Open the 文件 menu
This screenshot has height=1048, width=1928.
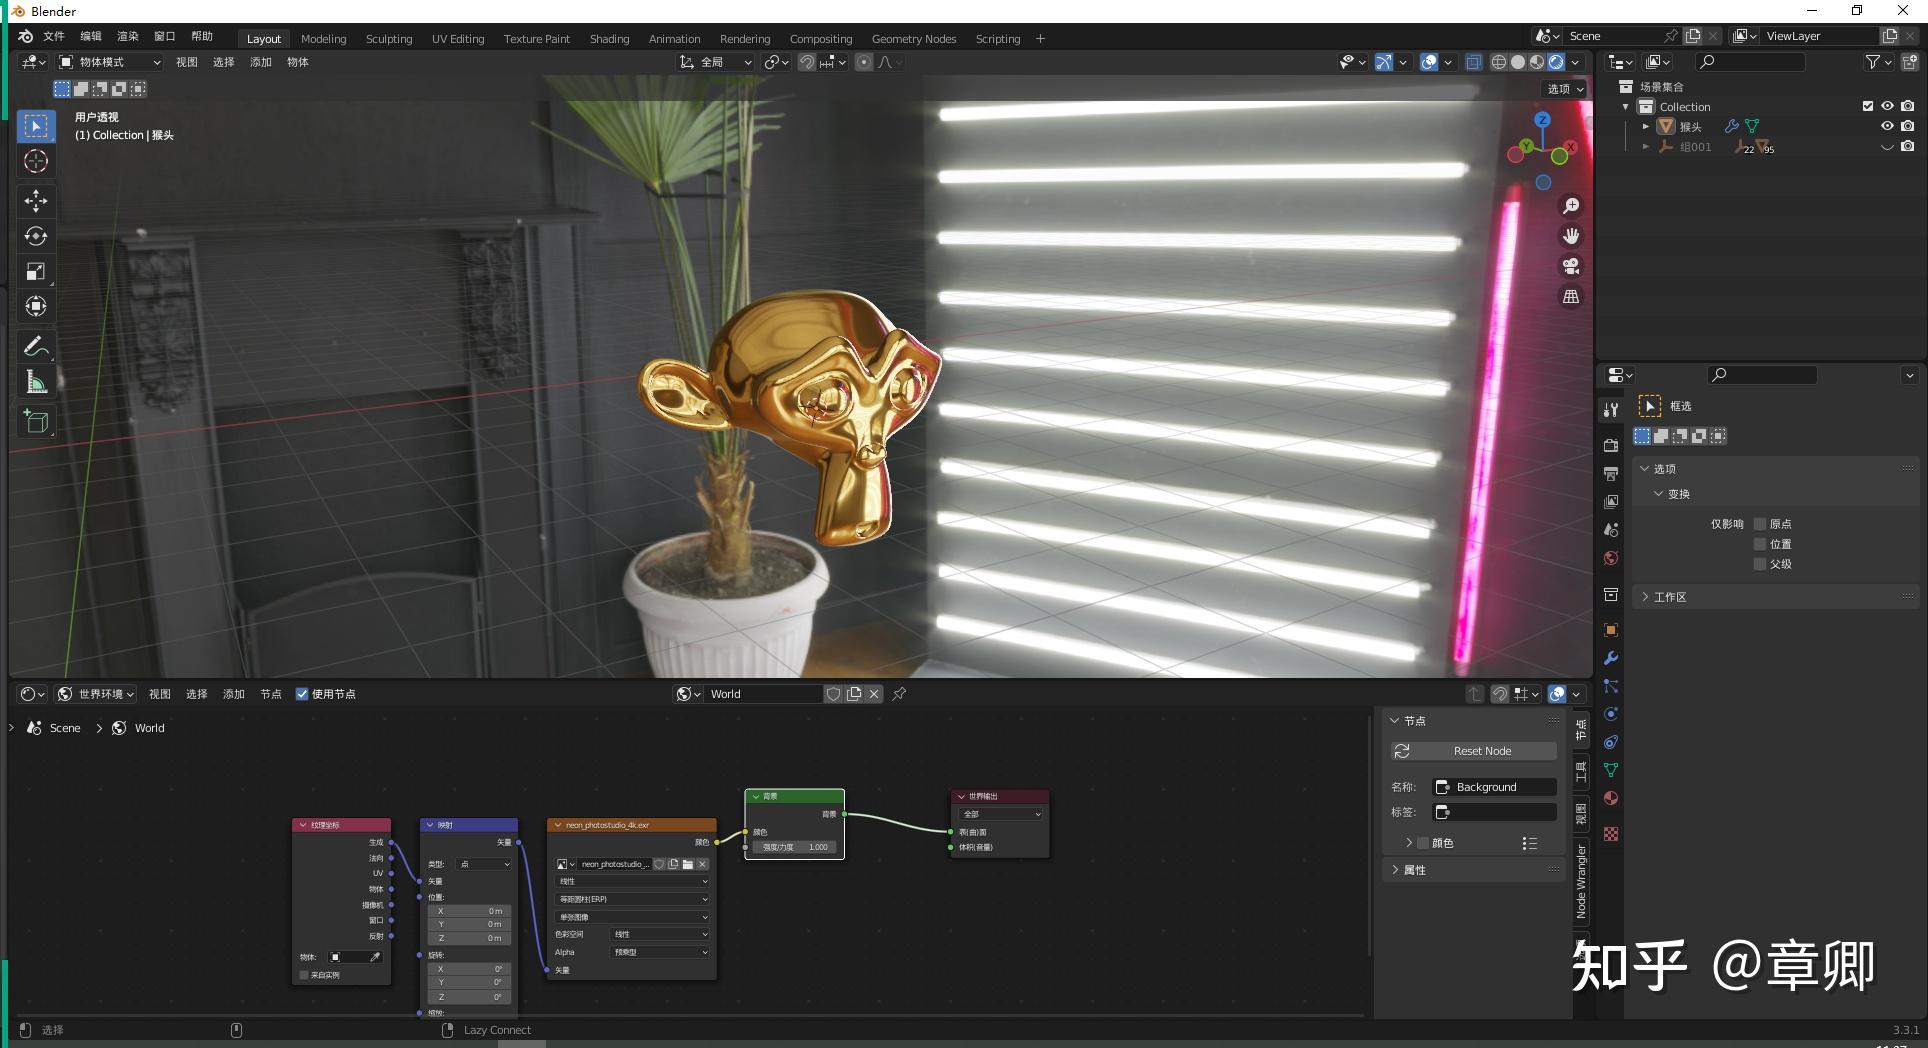click(54, 36)
